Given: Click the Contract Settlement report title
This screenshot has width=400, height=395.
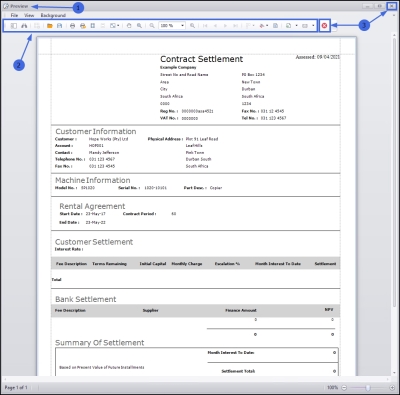Looking at the screenshot, I should tap(201, 59).
